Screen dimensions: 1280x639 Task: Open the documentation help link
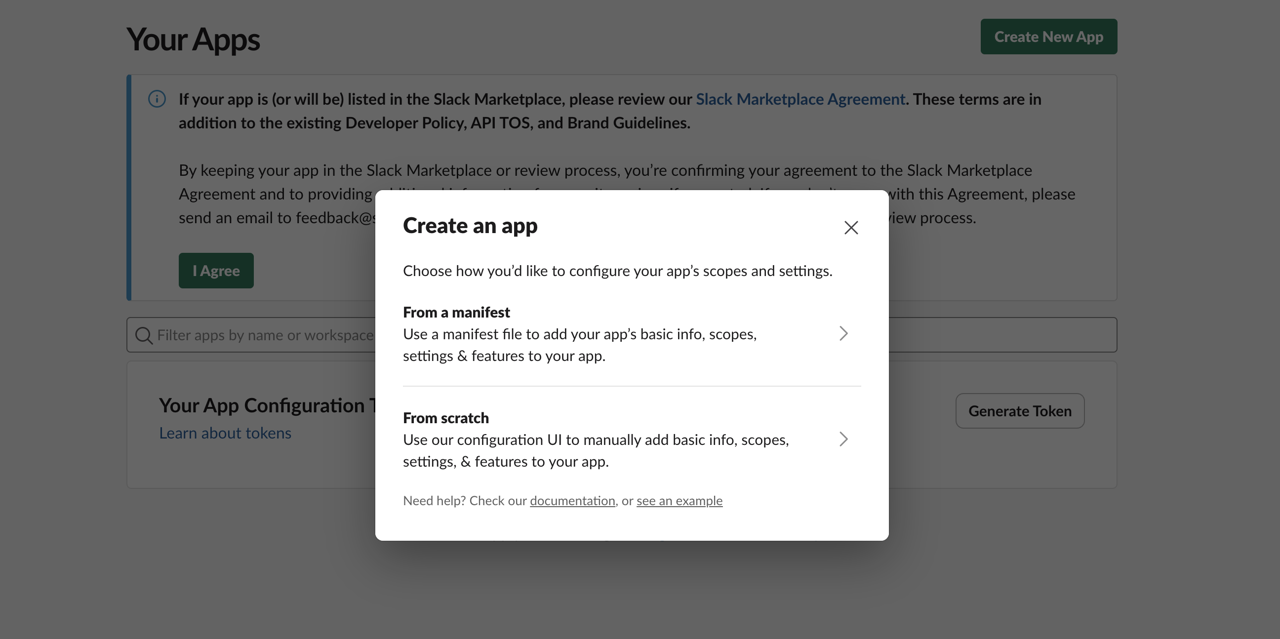click(x=572, y=501)
